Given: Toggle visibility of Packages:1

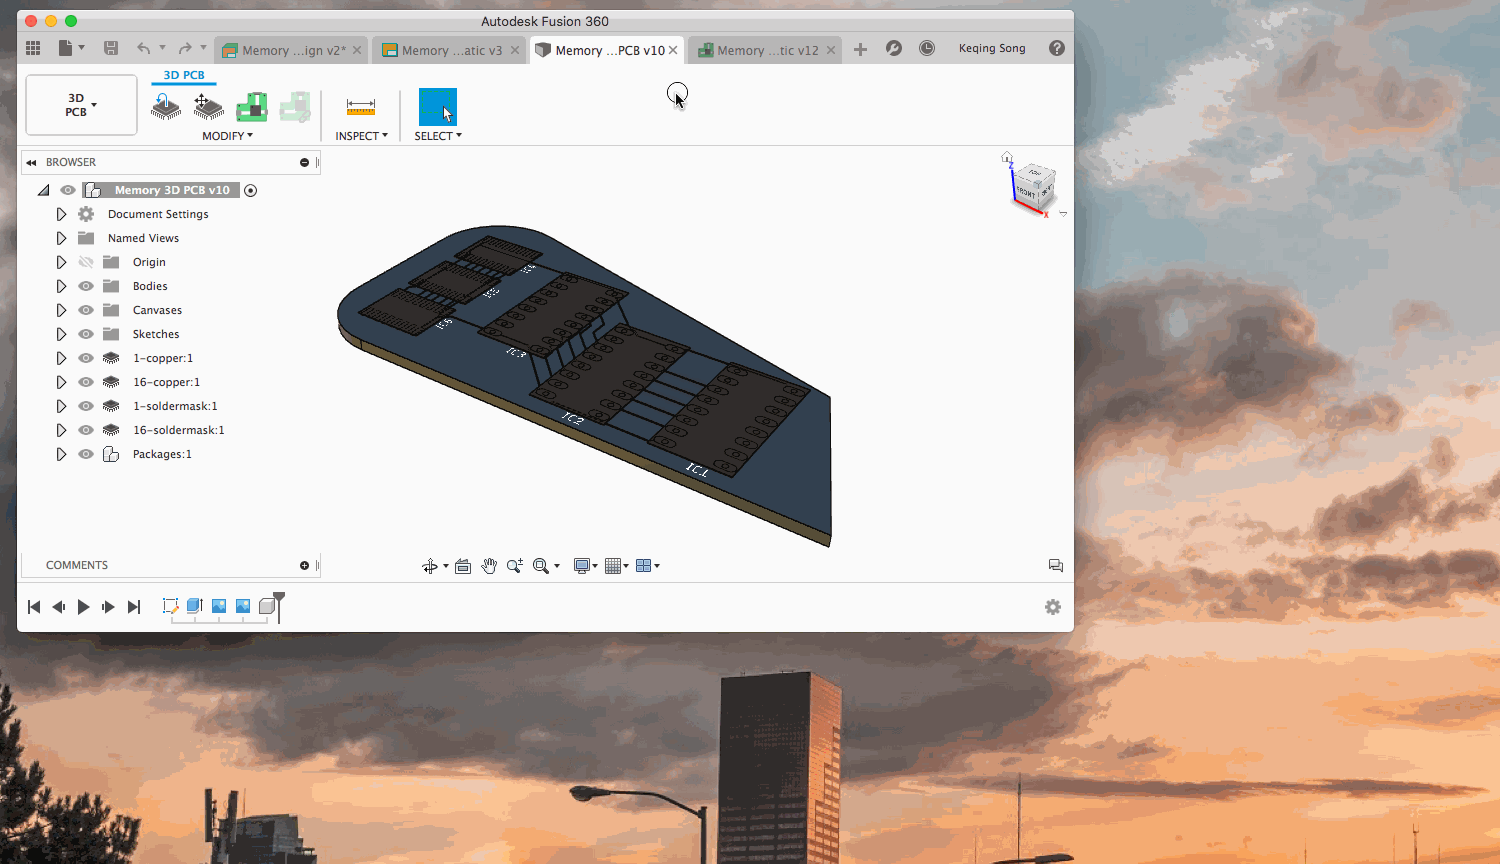Looking at the screenshot, I should pyautogui.click(x=86, y=454).
